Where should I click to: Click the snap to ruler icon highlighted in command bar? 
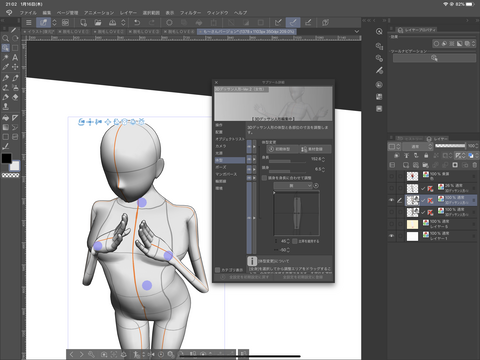coord(293,22)
